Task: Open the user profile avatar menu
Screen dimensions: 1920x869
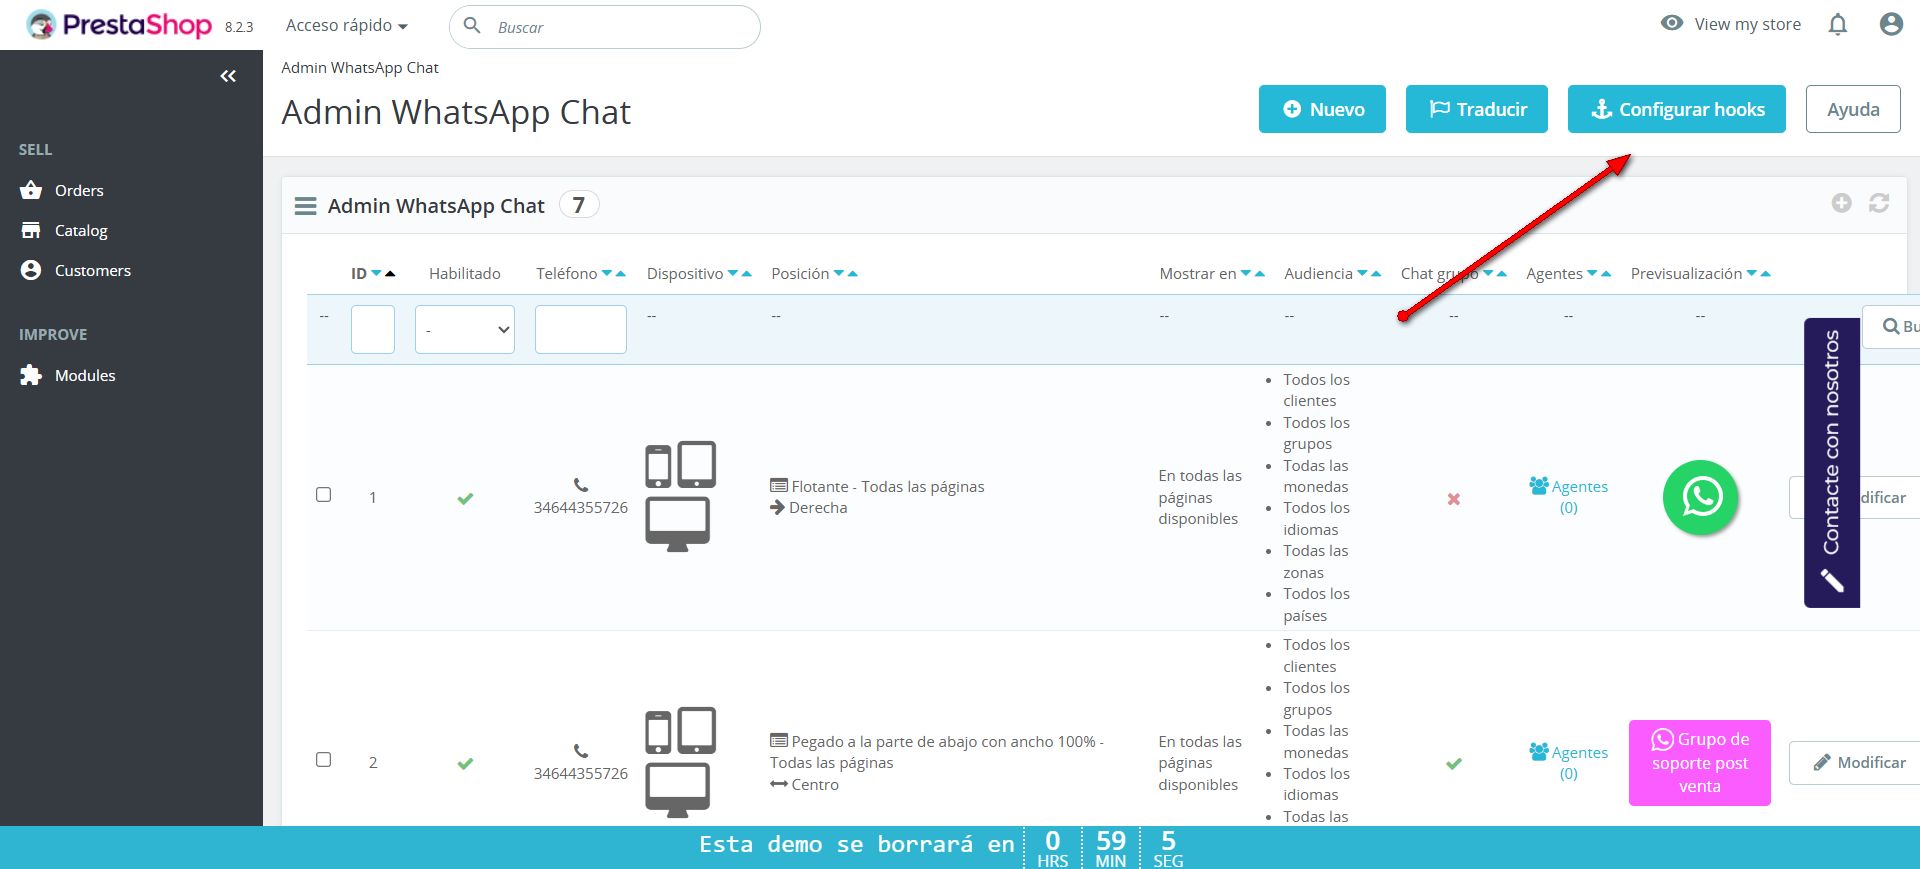Action: pos(1891,25)
